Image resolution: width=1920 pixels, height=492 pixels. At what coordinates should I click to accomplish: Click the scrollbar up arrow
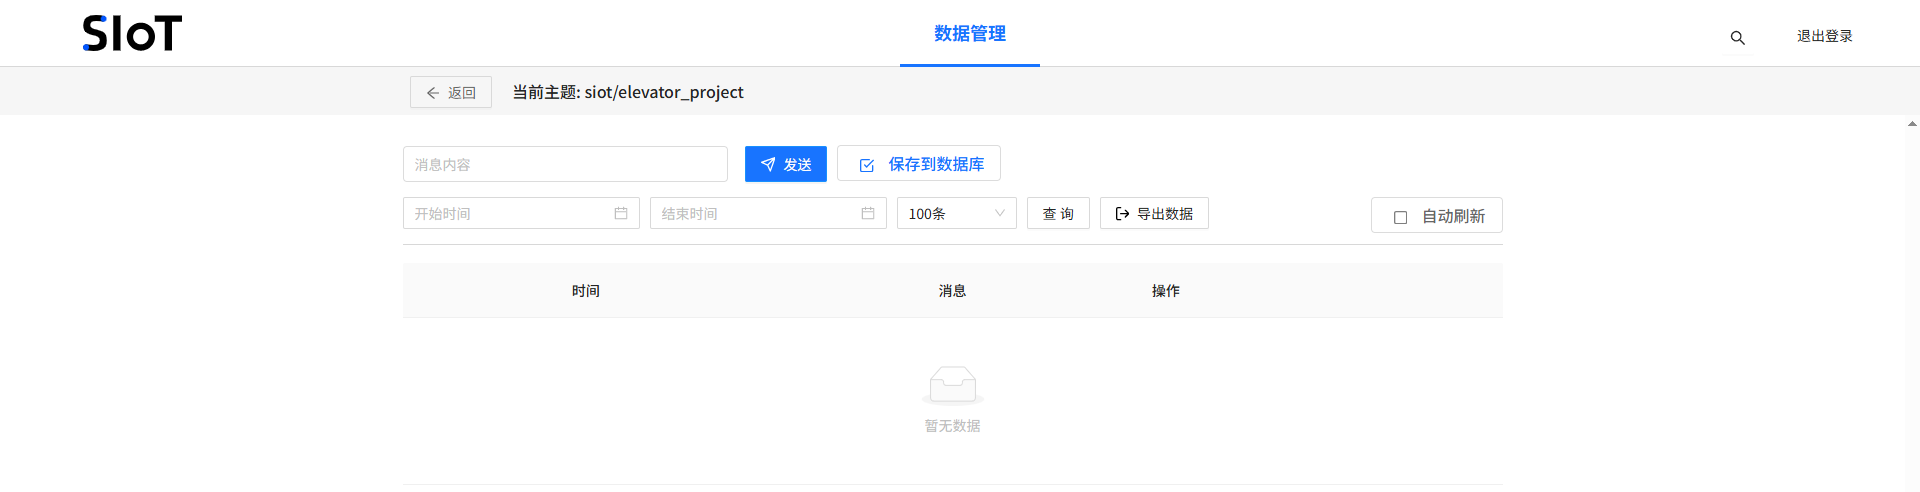click(x=1912, y=125)
